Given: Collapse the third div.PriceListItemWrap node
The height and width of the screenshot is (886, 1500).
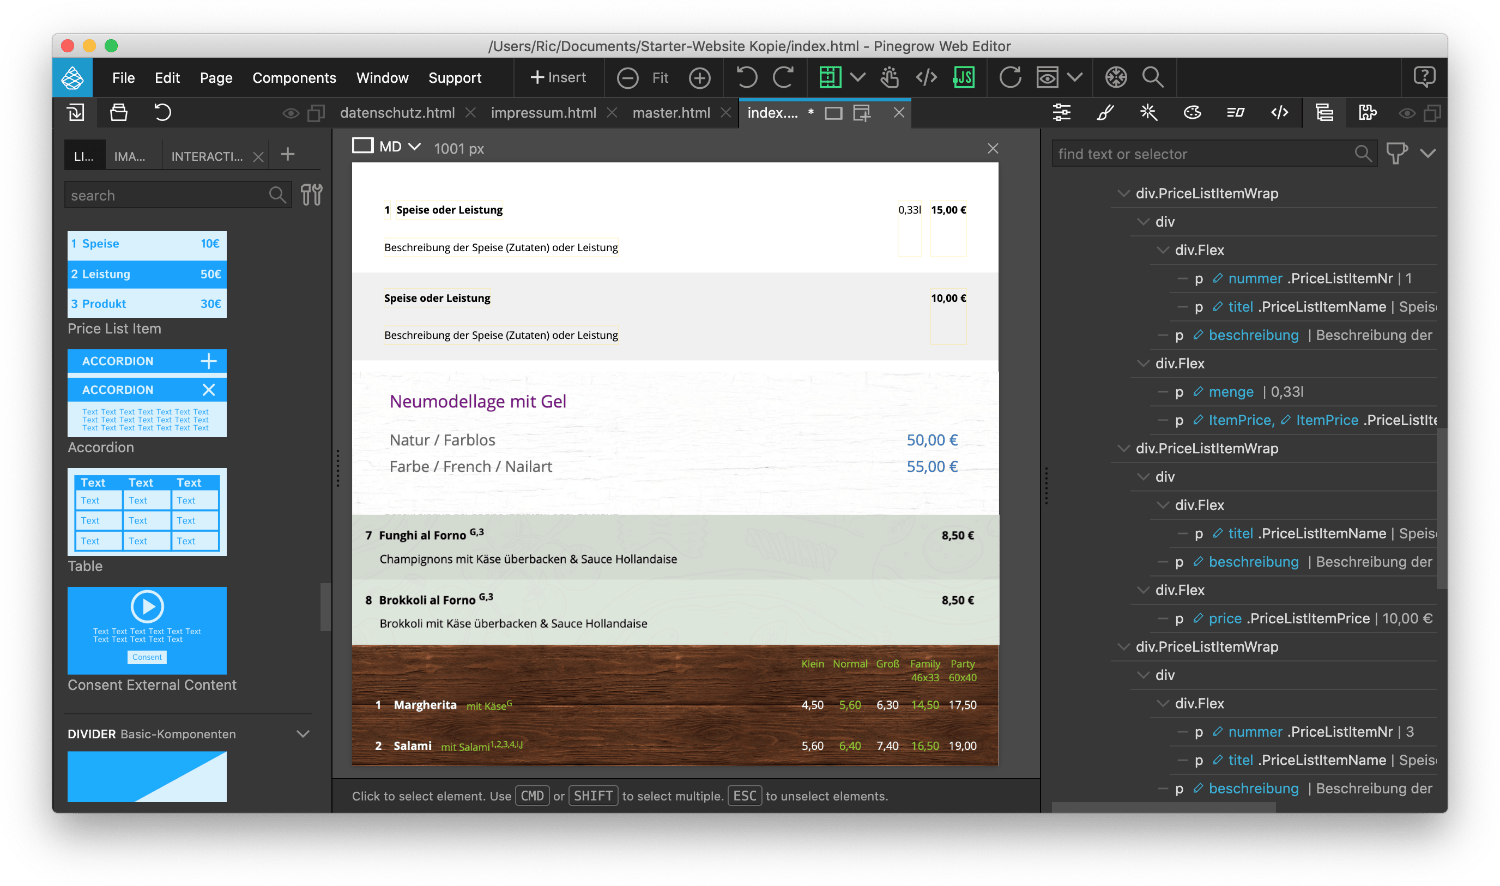Looking at the screenshot, I should tap(1123, 647).
